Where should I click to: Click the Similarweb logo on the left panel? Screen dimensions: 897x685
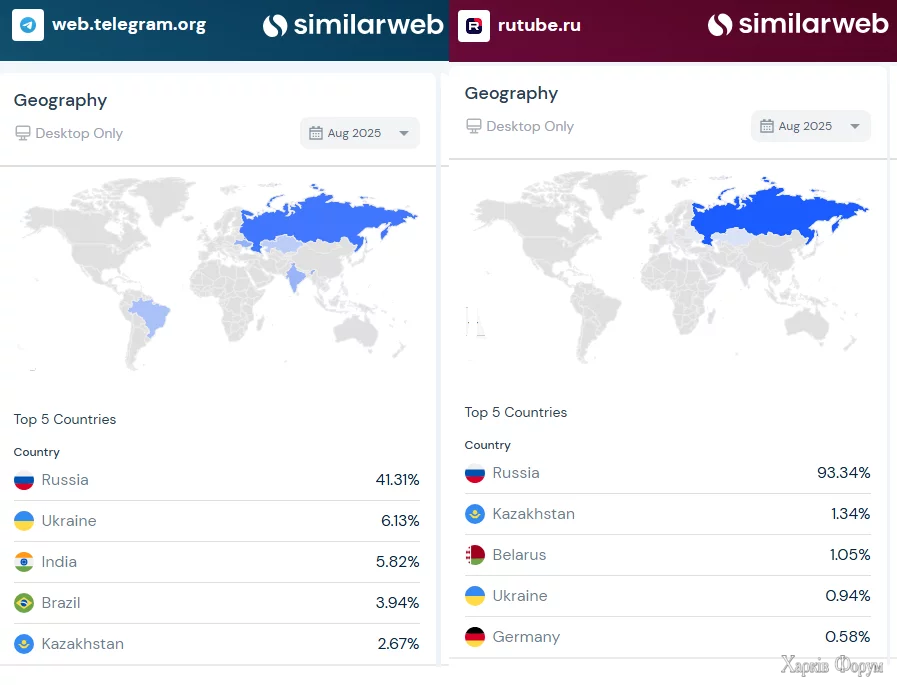tap(353, 25)
